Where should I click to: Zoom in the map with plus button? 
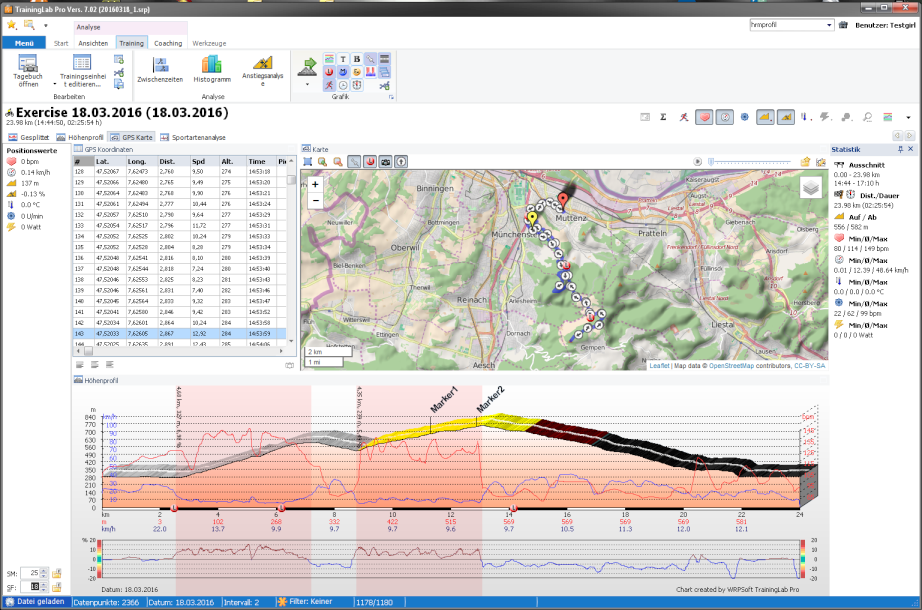click(316, 184)
